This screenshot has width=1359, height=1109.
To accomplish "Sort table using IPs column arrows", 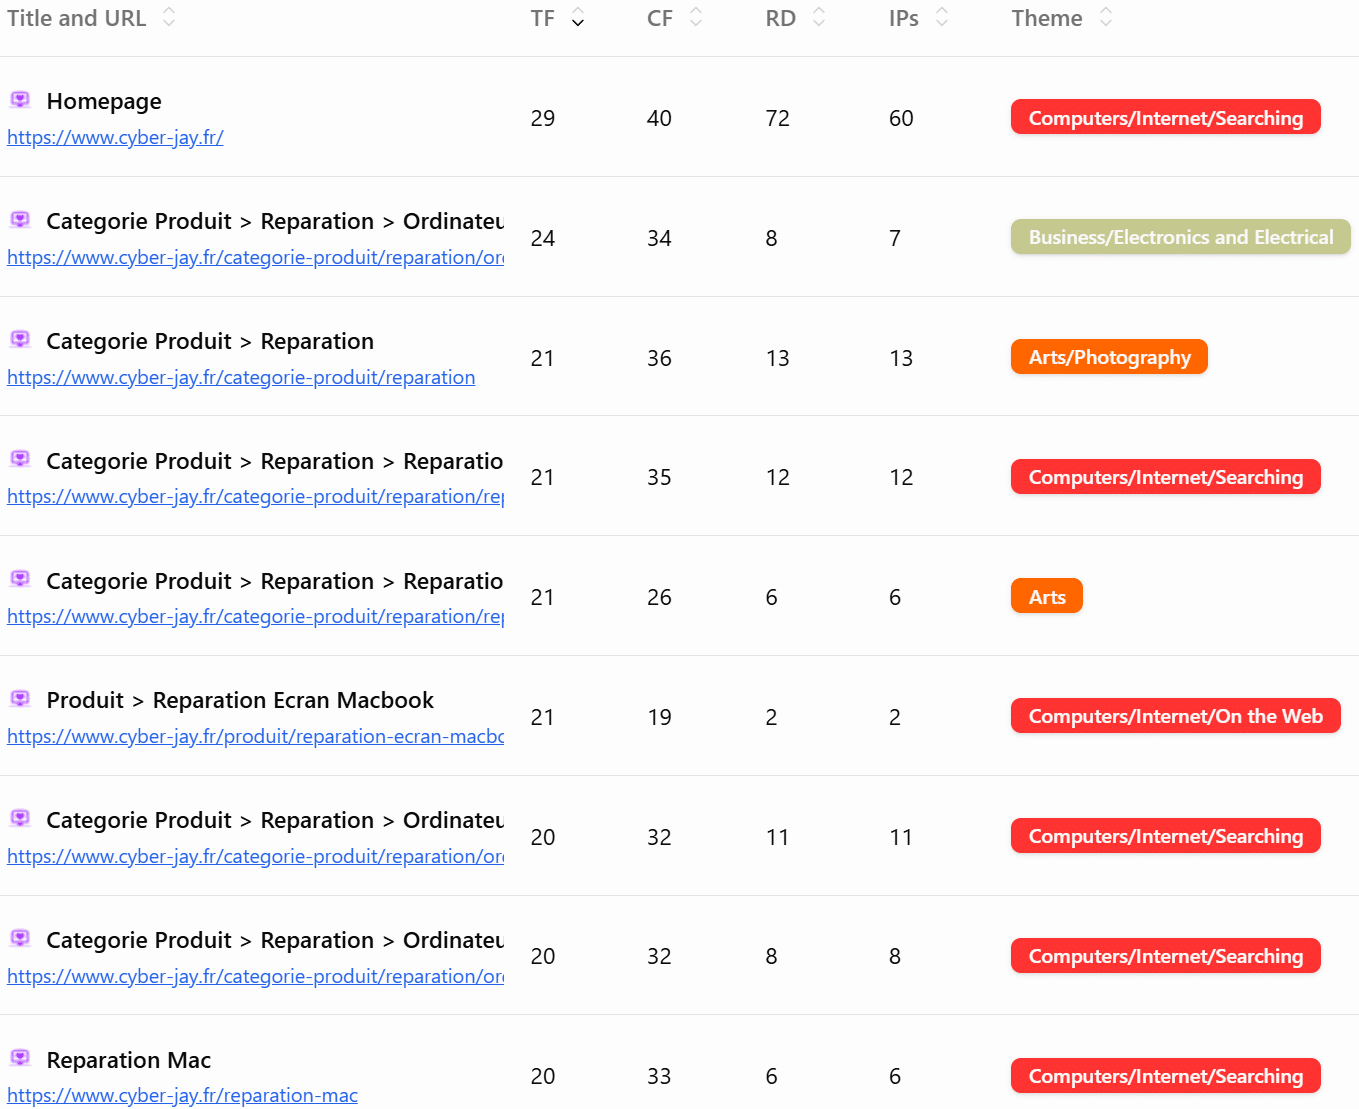I will 941,18.
